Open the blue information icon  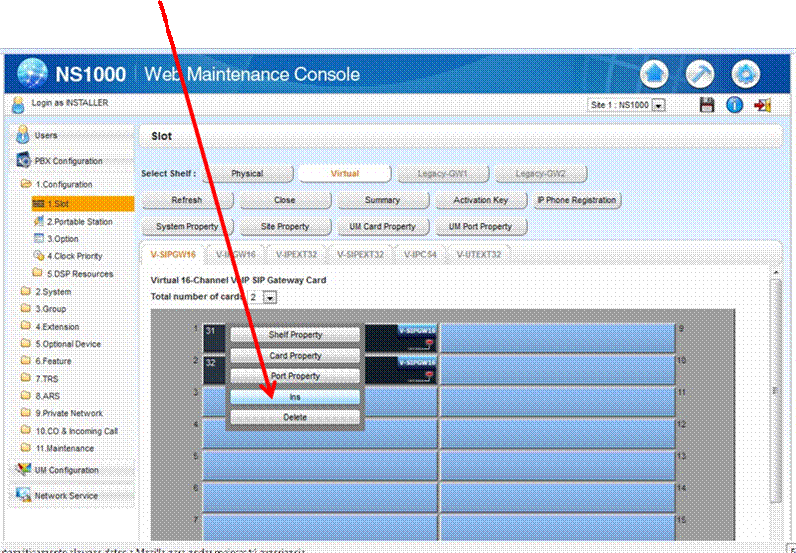734,105
